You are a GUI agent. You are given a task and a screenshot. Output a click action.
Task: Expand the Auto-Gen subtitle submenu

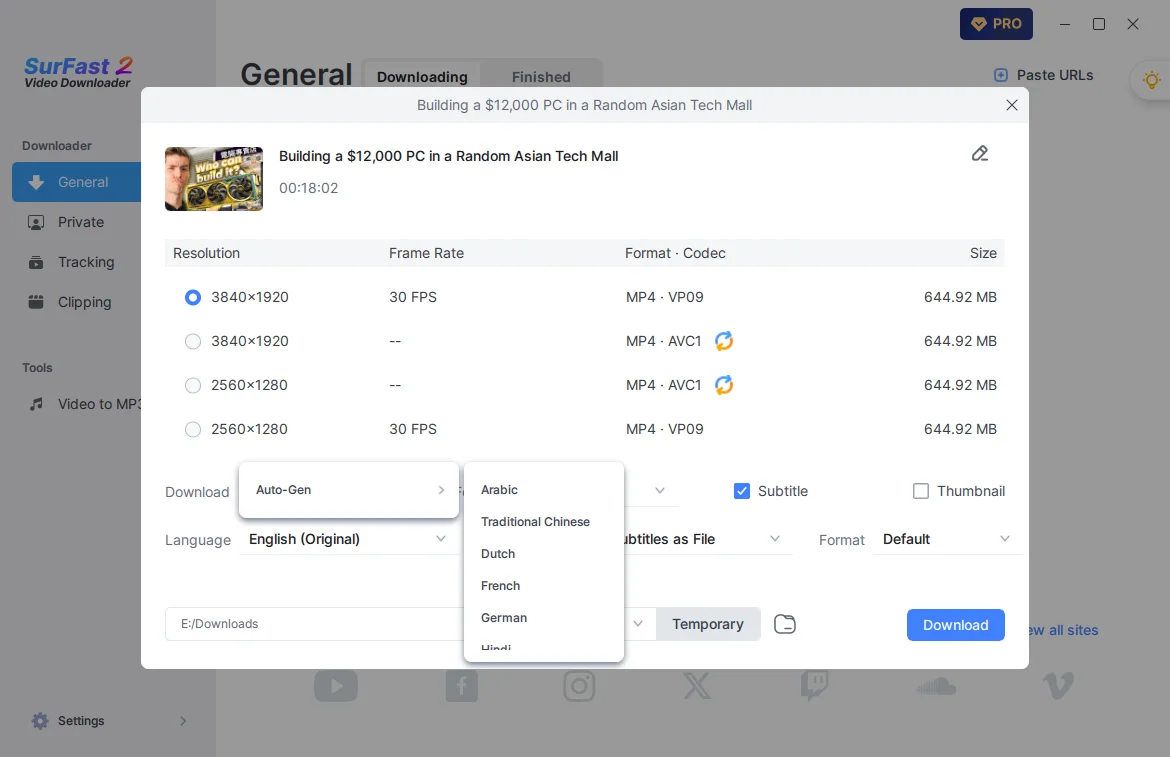coord(349,490)
